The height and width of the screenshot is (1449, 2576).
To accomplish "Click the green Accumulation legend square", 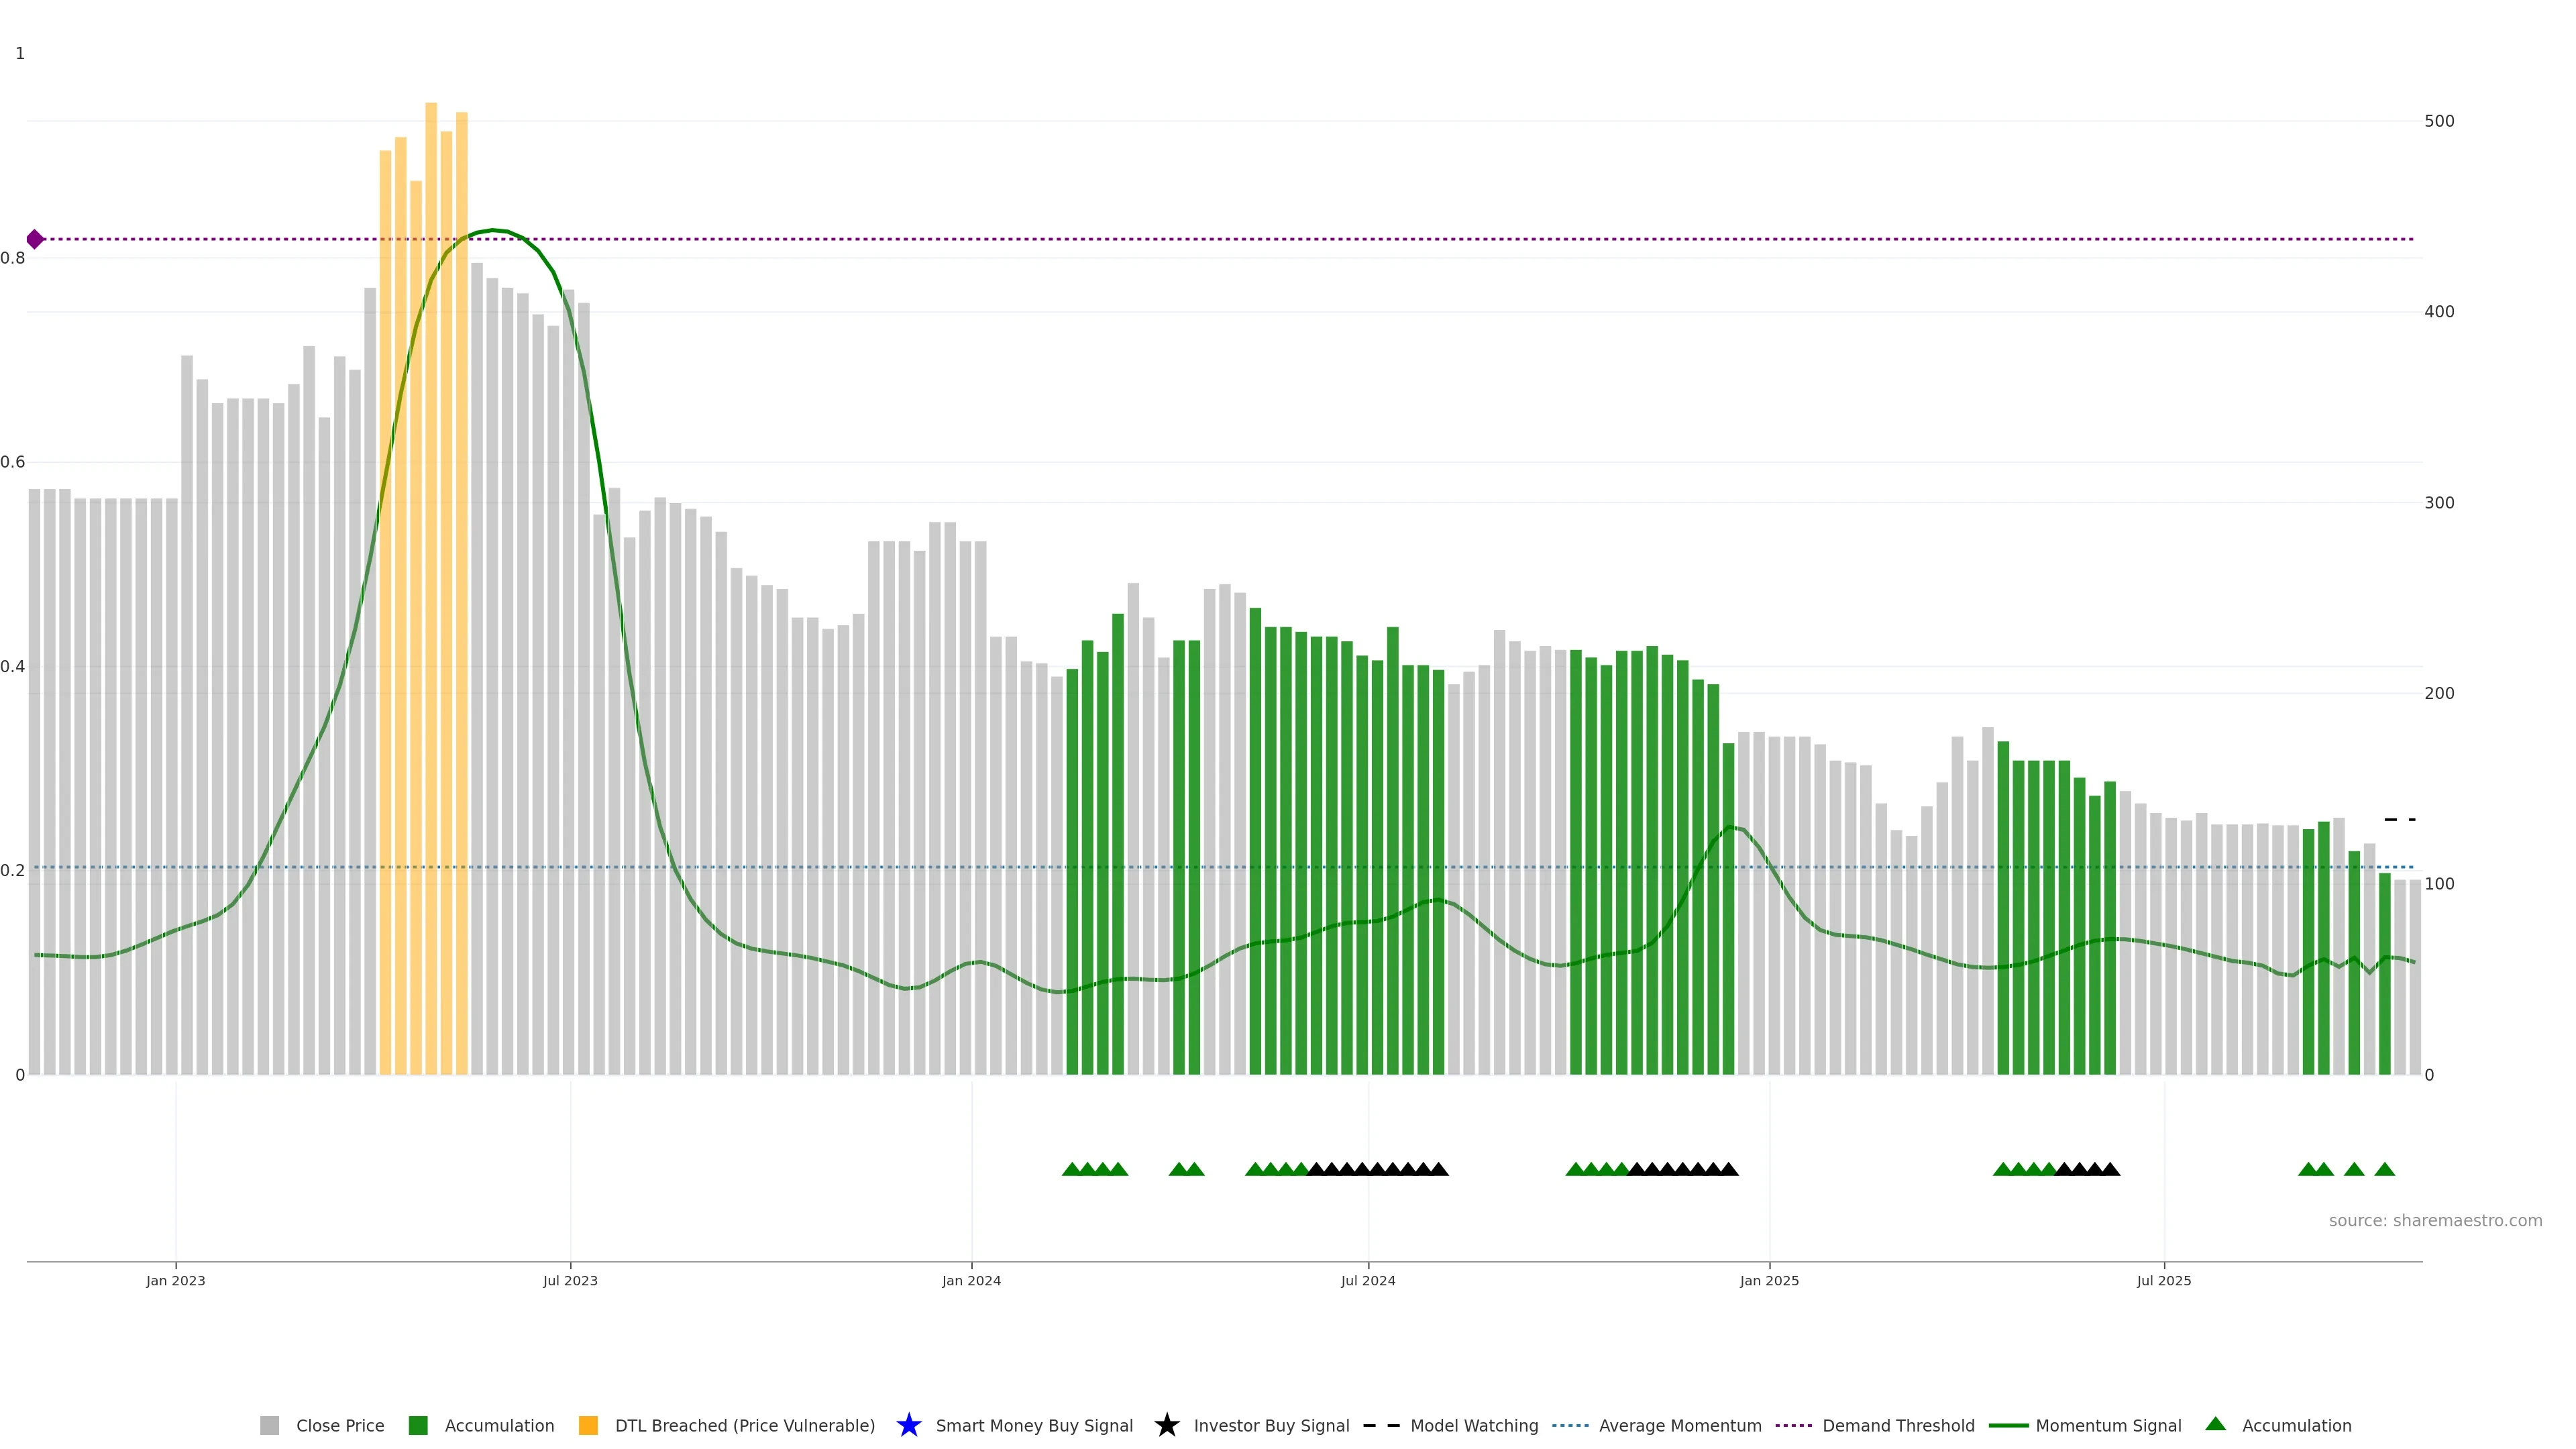I will [x=418, y=1425].
